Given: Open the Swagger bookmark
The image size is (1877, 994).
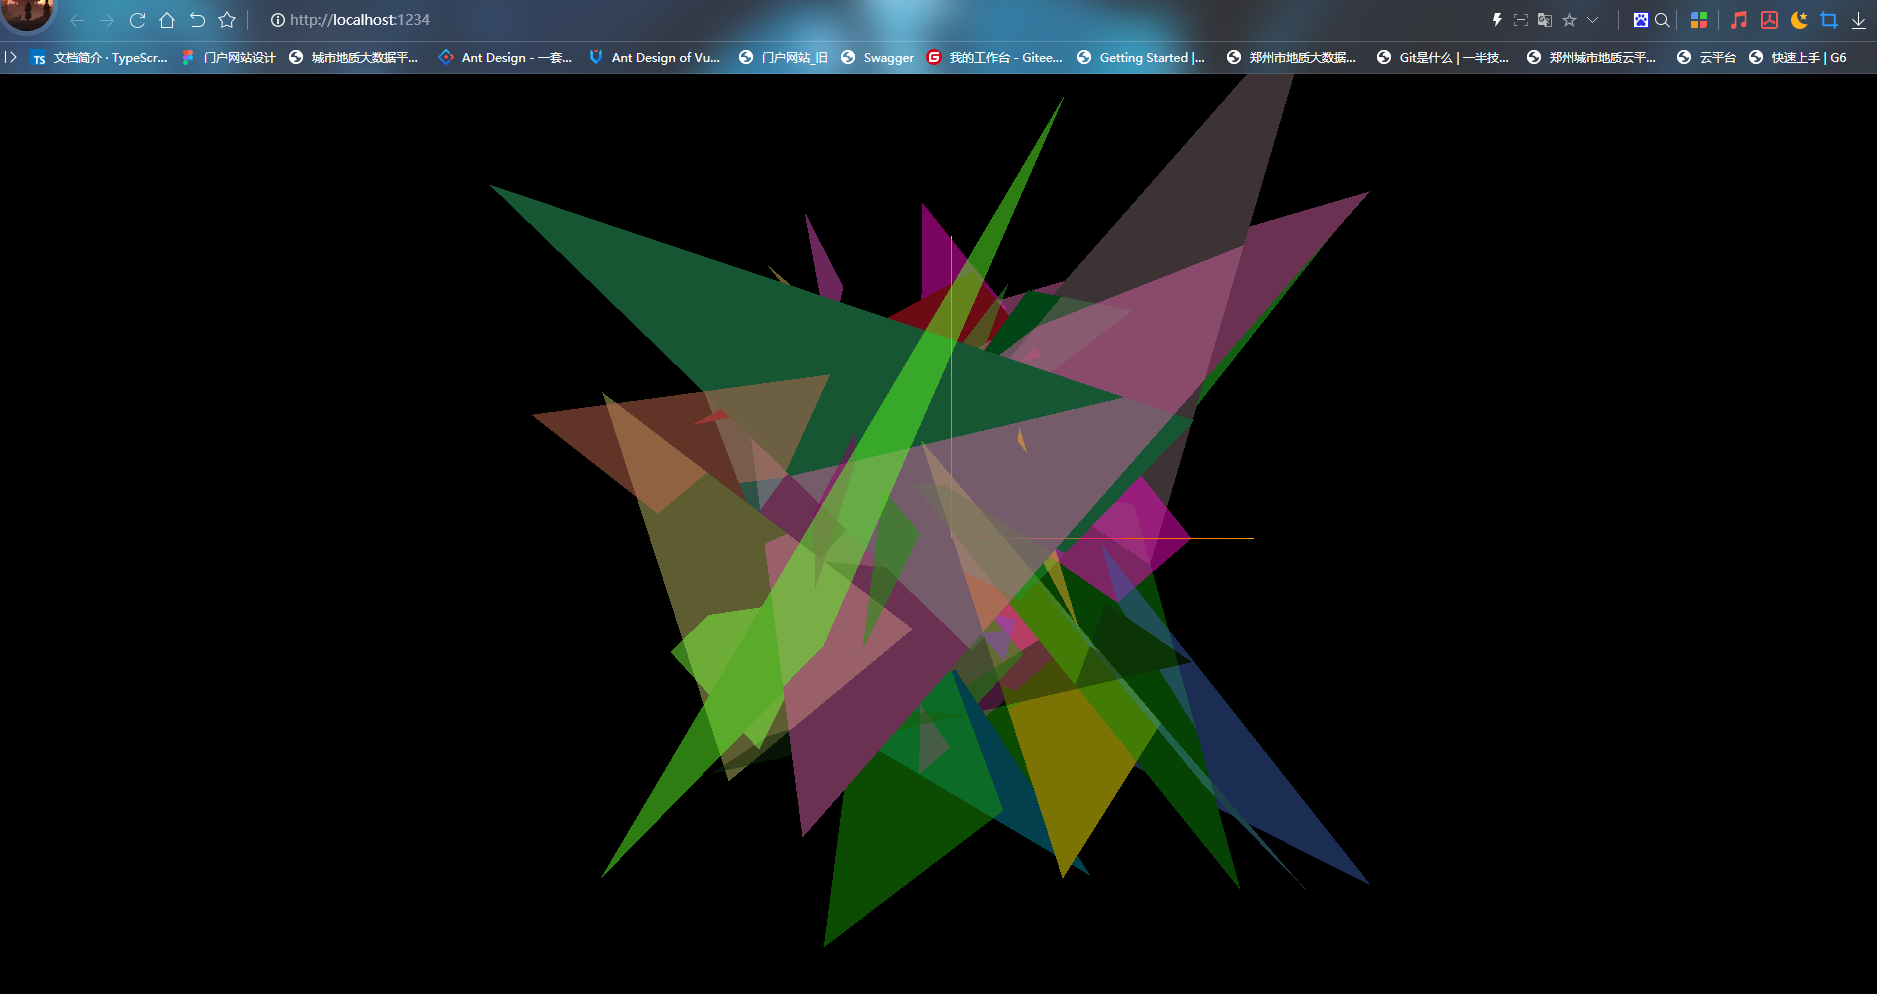Looking at the screenshot, I should click(x=877, y=58).
